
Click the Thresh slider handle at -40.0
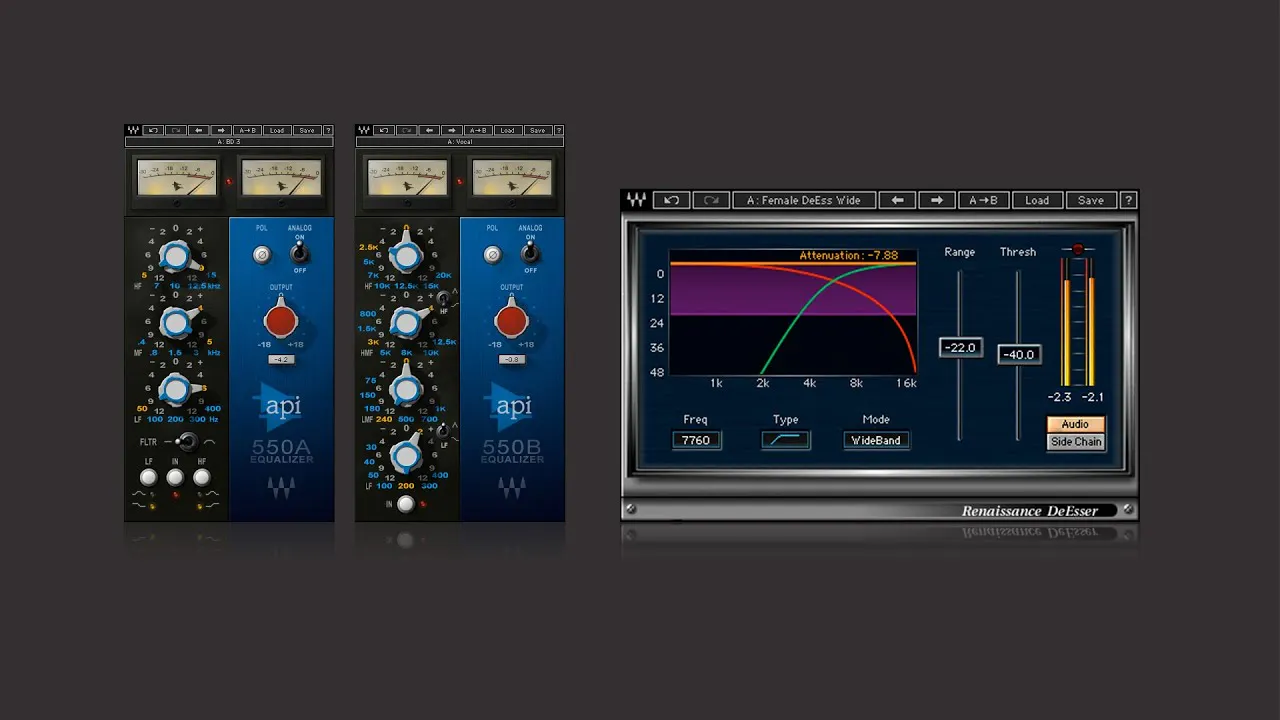[1019, 354]
